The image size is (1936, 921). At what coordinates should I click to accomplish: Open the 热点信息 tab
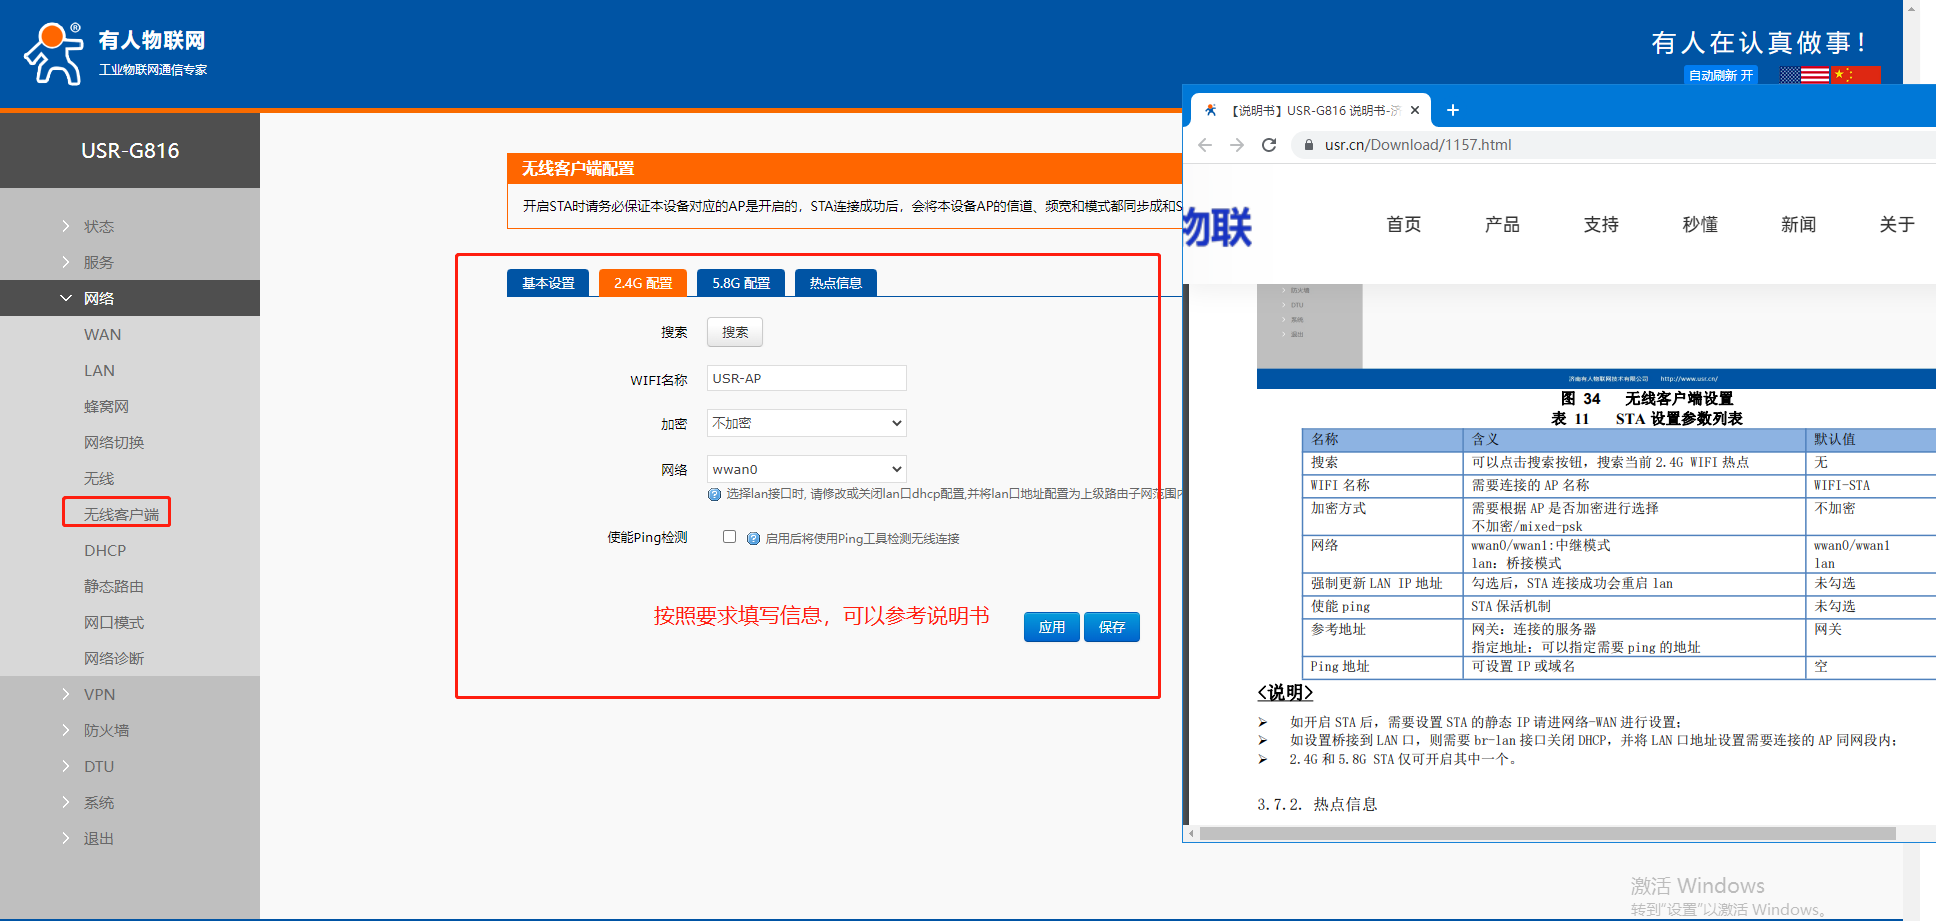click(835, 283)
